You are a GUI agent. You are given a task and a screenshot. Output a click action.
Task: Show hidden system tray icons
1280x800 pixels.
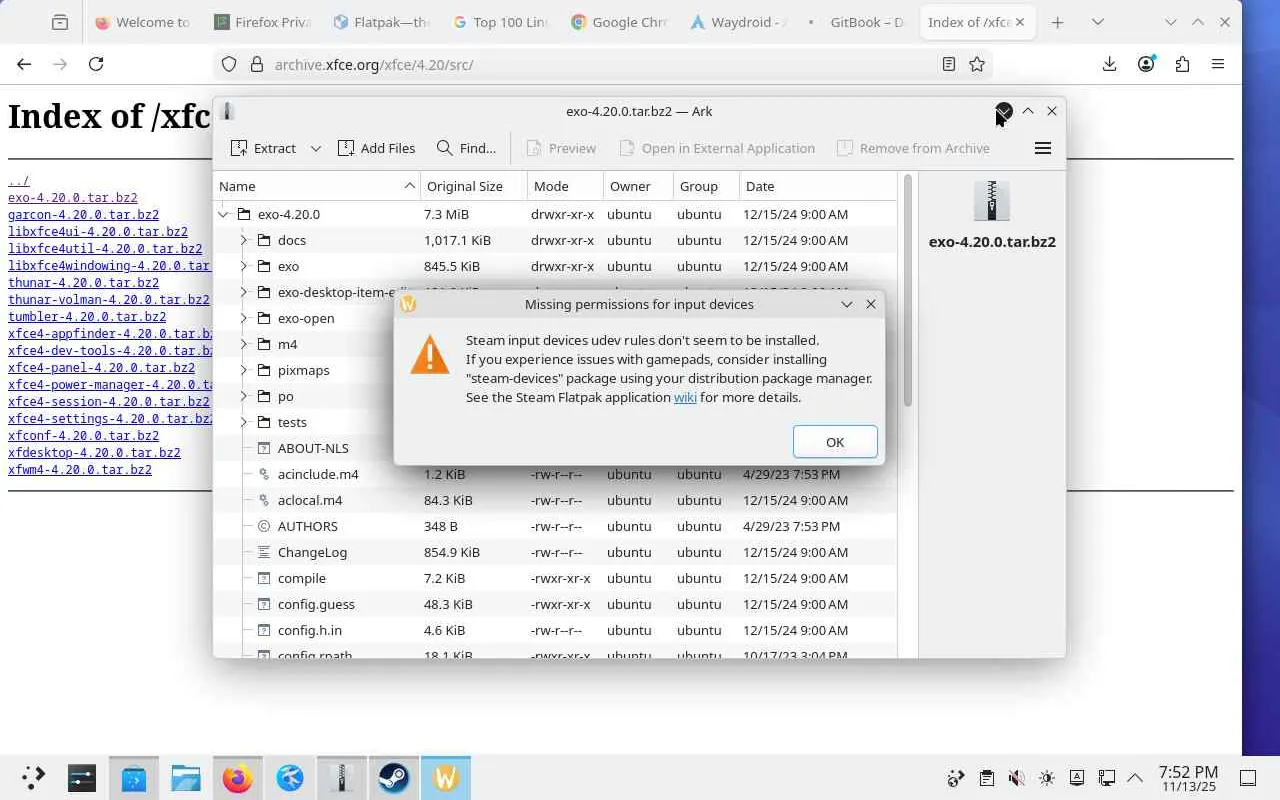1135,778
